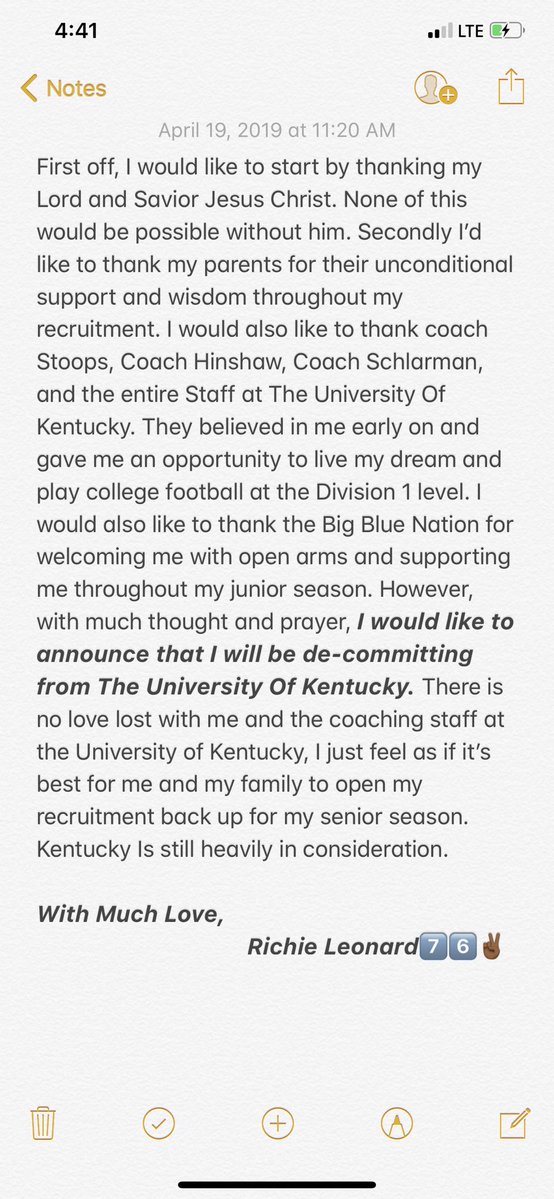Tap the bold de-committing announcement text

coord(275,654)
